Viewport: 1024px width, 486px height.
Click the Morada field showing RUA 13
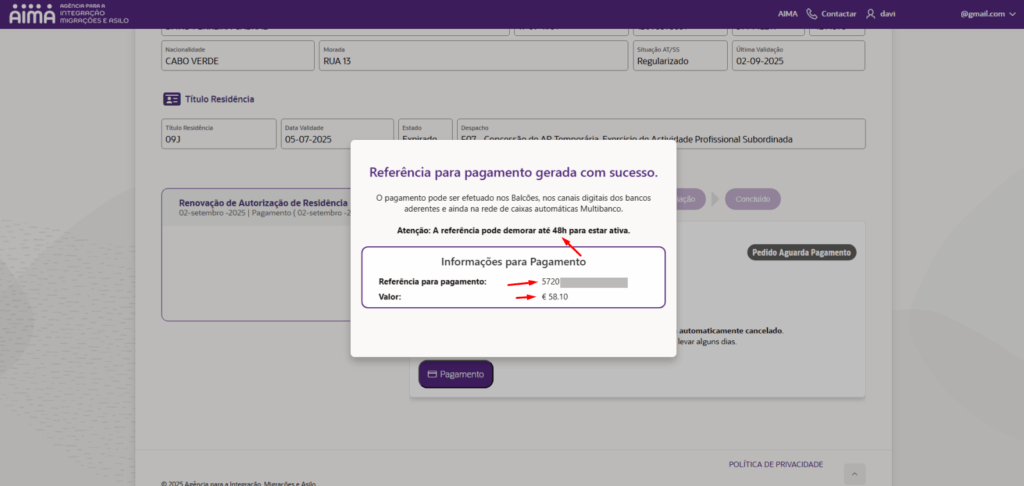(472, 56)
